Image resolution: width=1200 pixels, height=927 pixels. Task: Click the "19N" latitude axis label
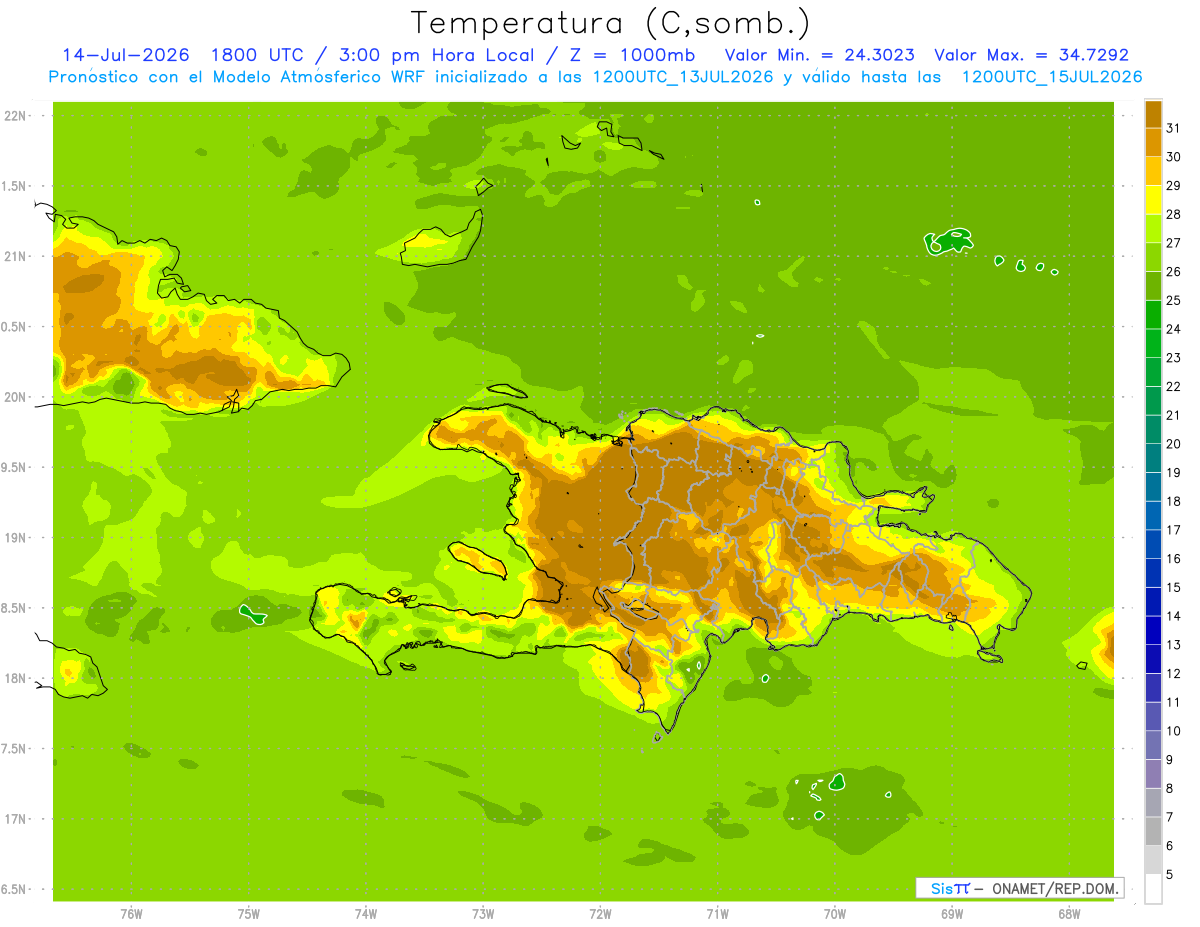tap(15, 538)
